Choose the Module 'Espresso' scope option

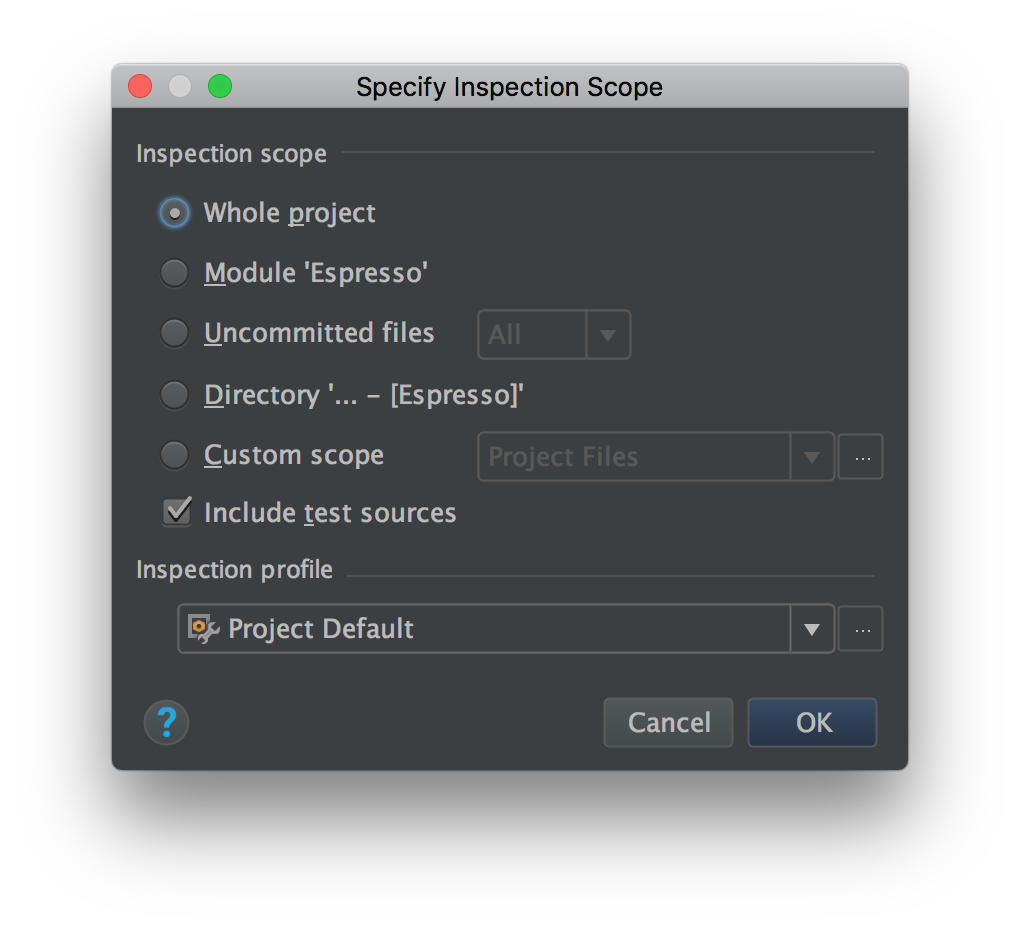point(175,273)
